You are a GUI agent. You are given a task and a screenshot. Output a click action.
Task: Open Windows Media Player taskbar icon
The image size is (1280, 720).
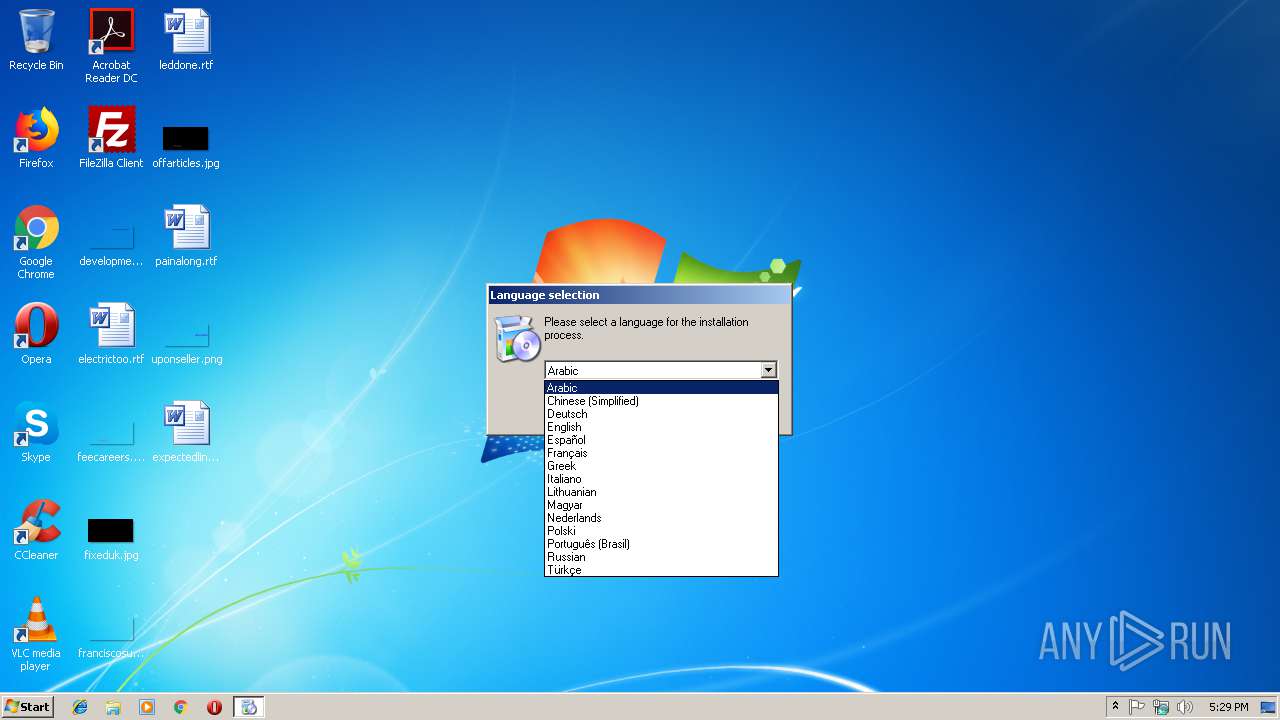point(147,707)
